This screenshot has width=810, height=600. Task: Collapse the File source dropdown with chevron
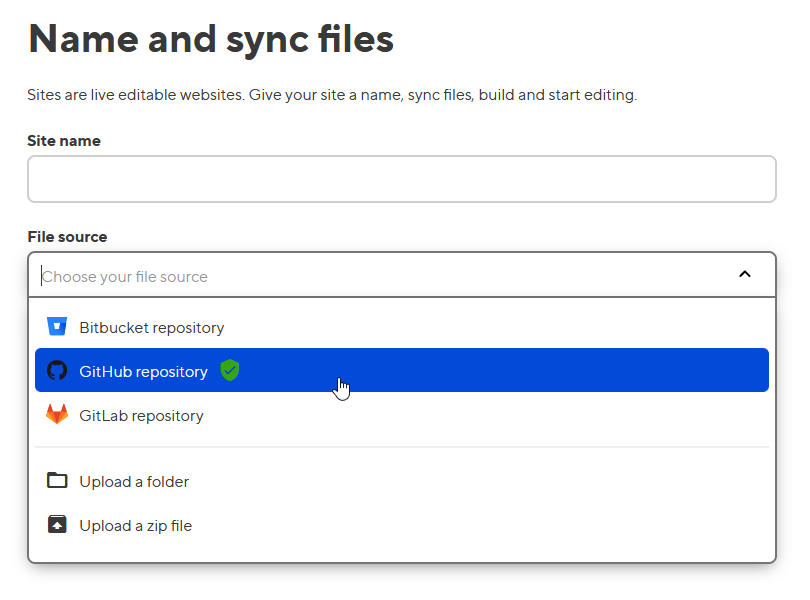(x=744, y=275)
